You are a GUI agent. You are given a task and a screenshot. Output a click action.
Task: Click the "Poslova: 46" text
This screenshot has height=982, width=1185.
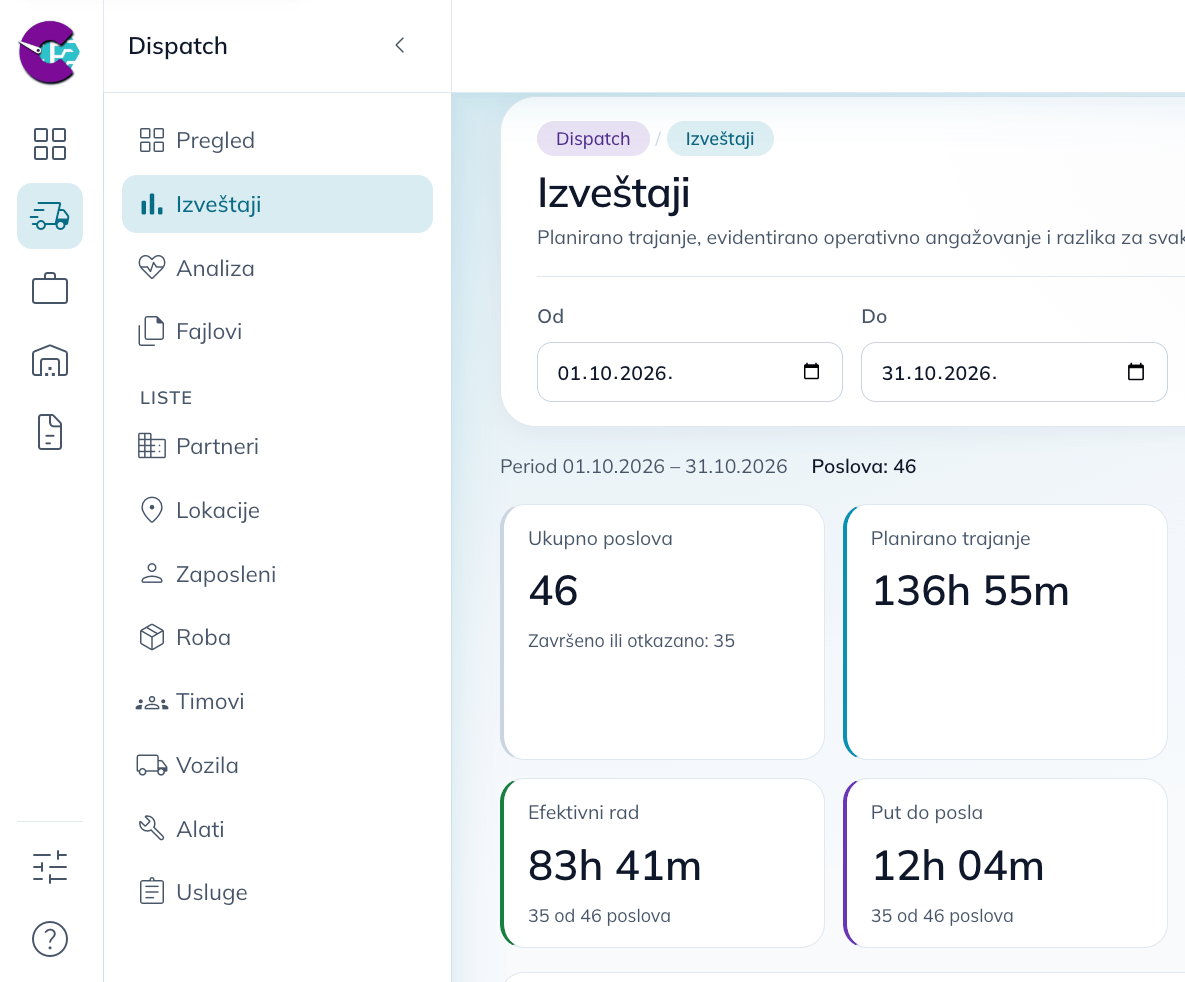[864, 466]
